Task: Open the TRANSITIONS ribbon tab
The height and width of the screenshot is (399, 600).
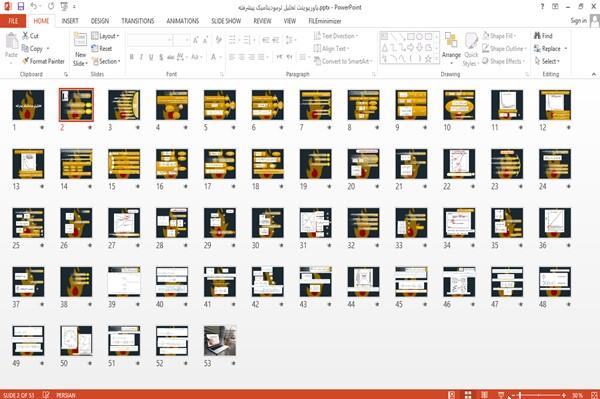Action: [138, 21]
